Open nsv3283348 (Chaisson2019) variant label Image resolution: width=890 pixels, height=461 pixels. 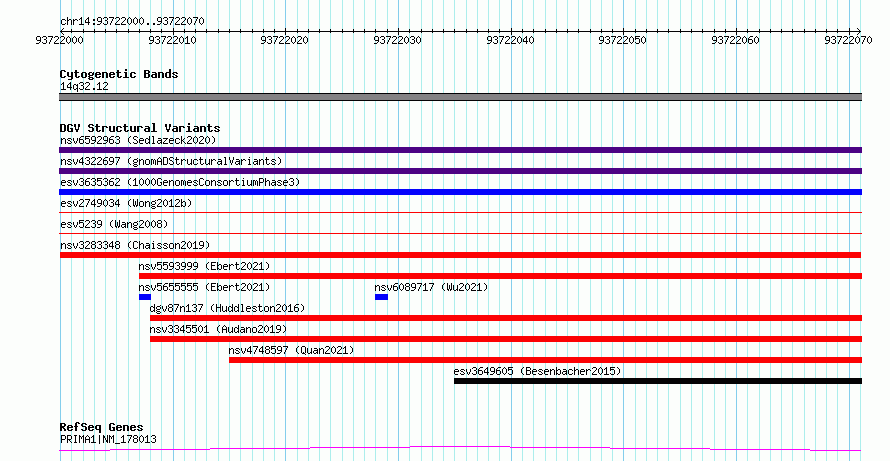pos(135,245)
